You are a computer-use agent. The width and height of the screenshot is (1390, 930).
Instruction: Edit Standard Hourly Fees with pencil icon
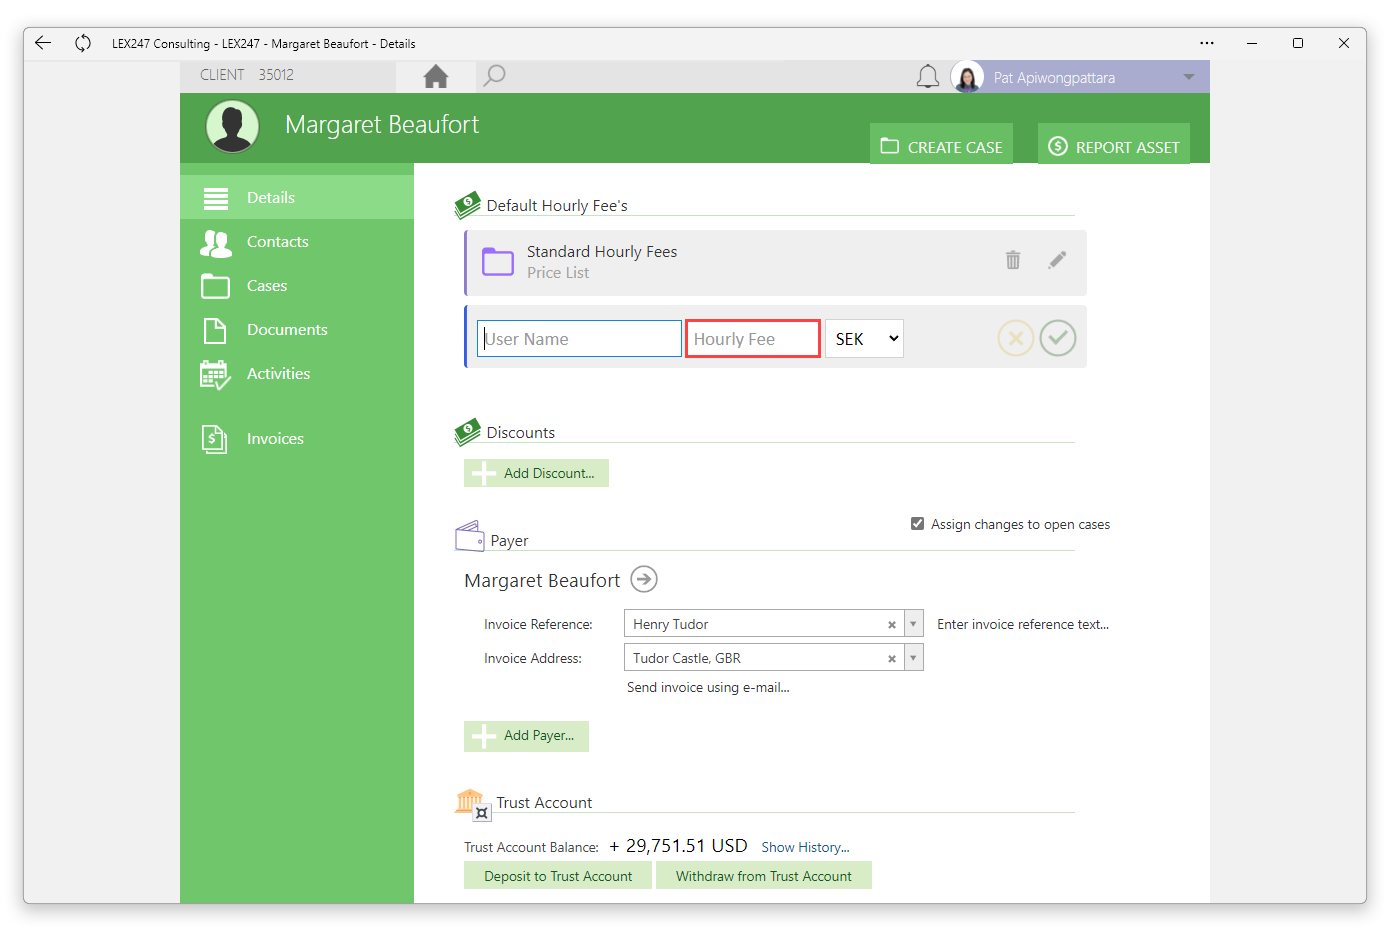tap(1057, 260)
